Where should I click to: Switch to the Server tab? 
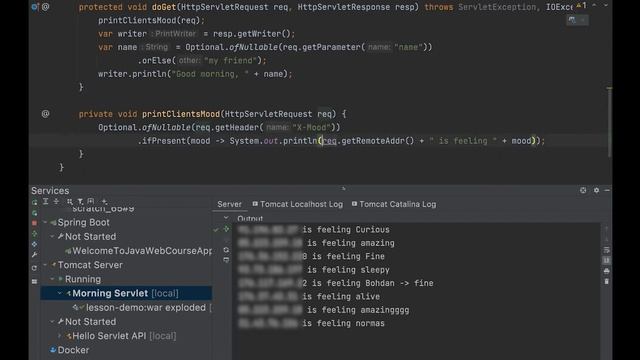coord(229,204)
